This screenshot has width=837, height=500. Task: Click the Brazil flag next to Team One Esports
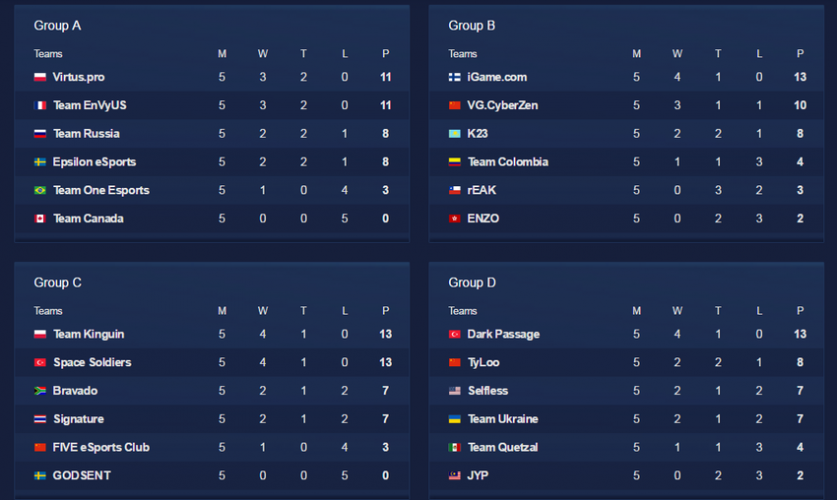click(40, 190)
